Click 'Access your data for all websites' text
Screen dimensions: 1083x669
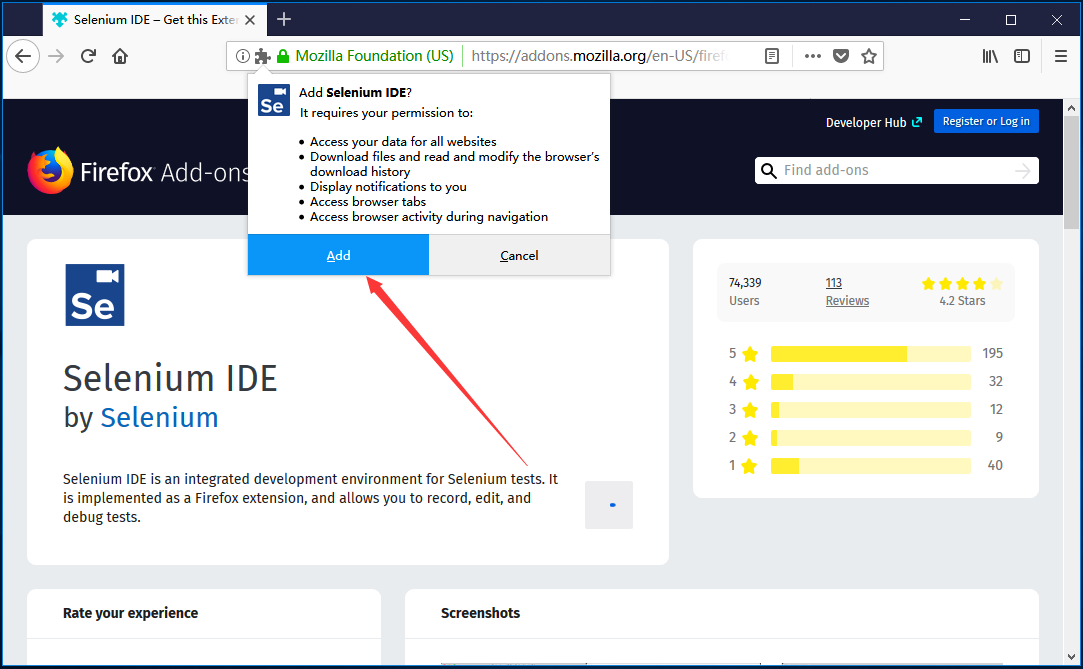[x=403, y=142]
